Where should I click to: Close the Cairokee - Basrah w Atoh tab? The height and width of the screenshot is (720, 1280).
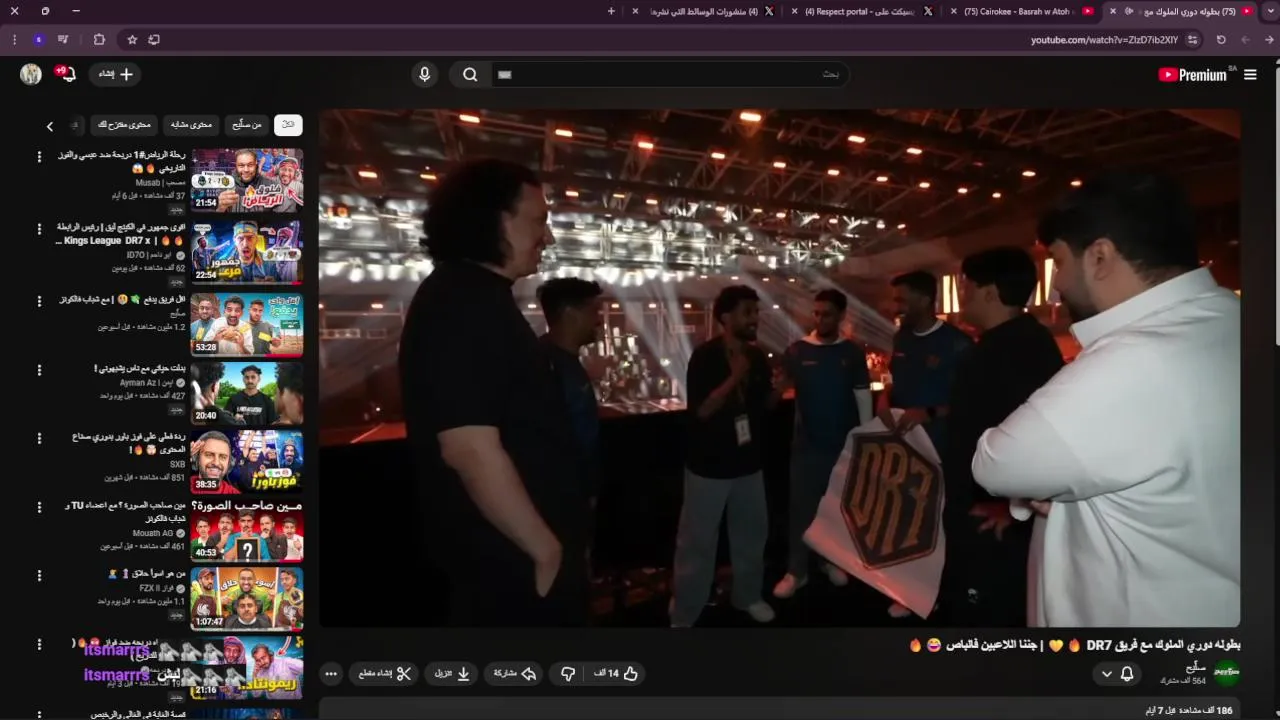coord(954,11)
